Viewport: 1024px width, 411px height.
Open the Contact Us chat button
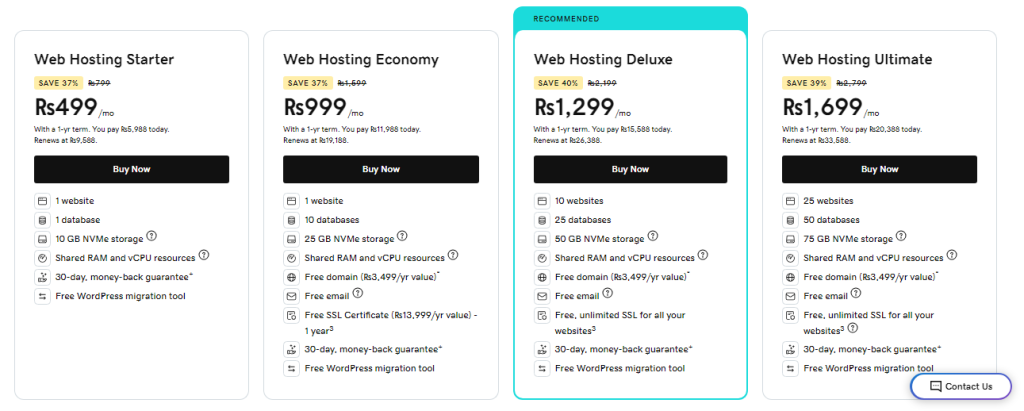[961, 386]
